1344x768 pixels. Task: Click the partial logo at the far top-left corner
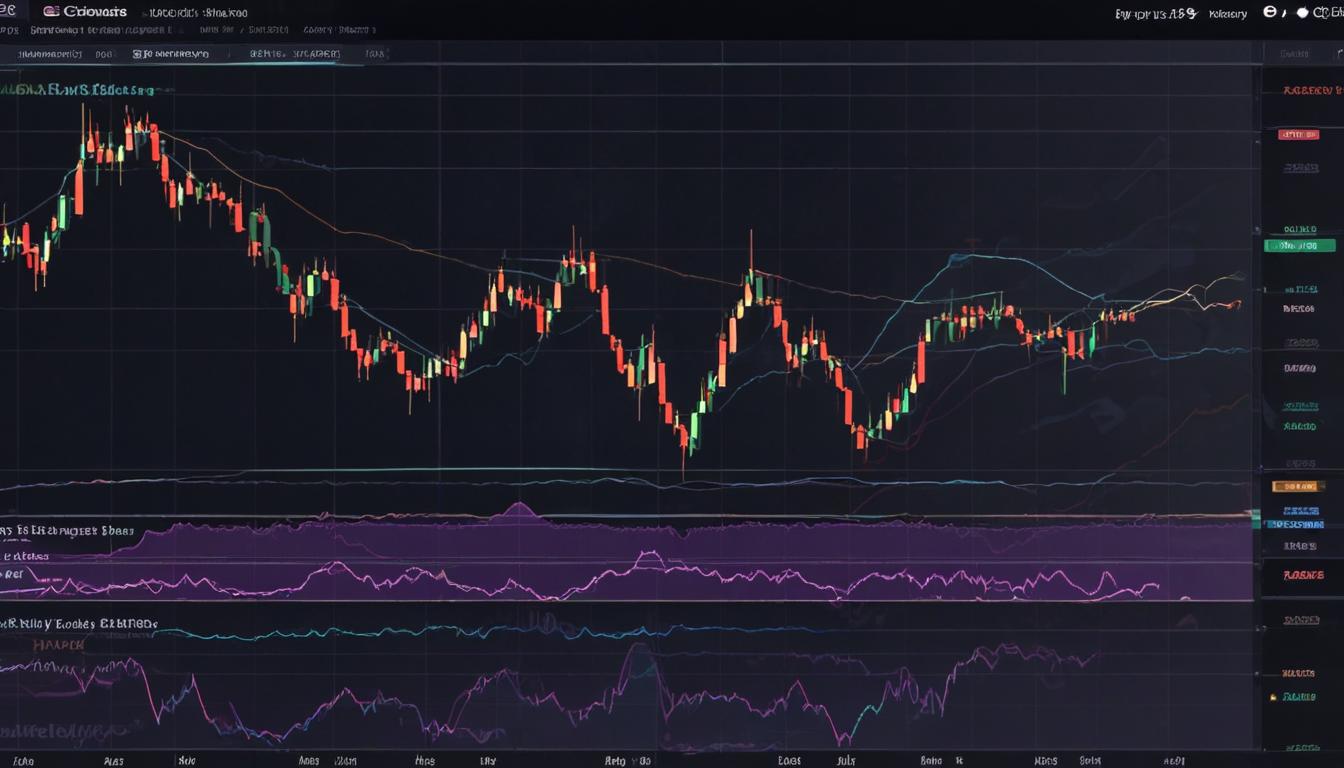point(8,11)
